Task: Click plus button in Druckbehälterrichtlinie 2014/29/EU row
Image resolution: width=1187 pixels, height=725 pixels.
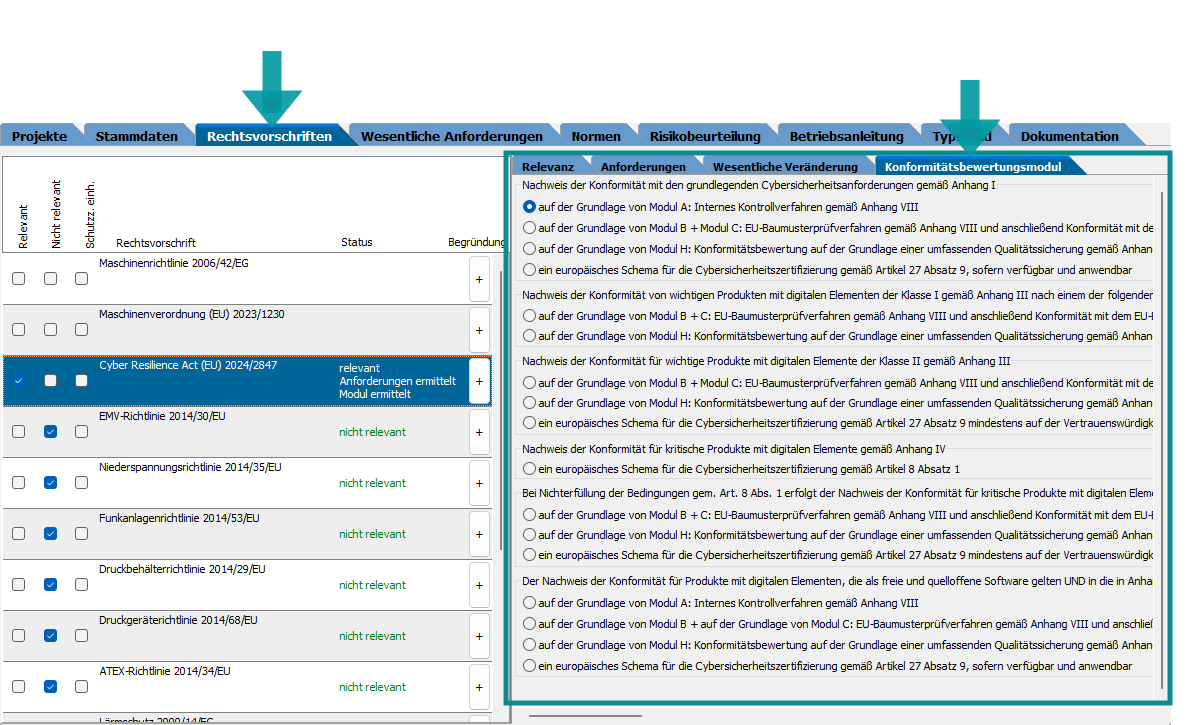Action: coord(479,585)
